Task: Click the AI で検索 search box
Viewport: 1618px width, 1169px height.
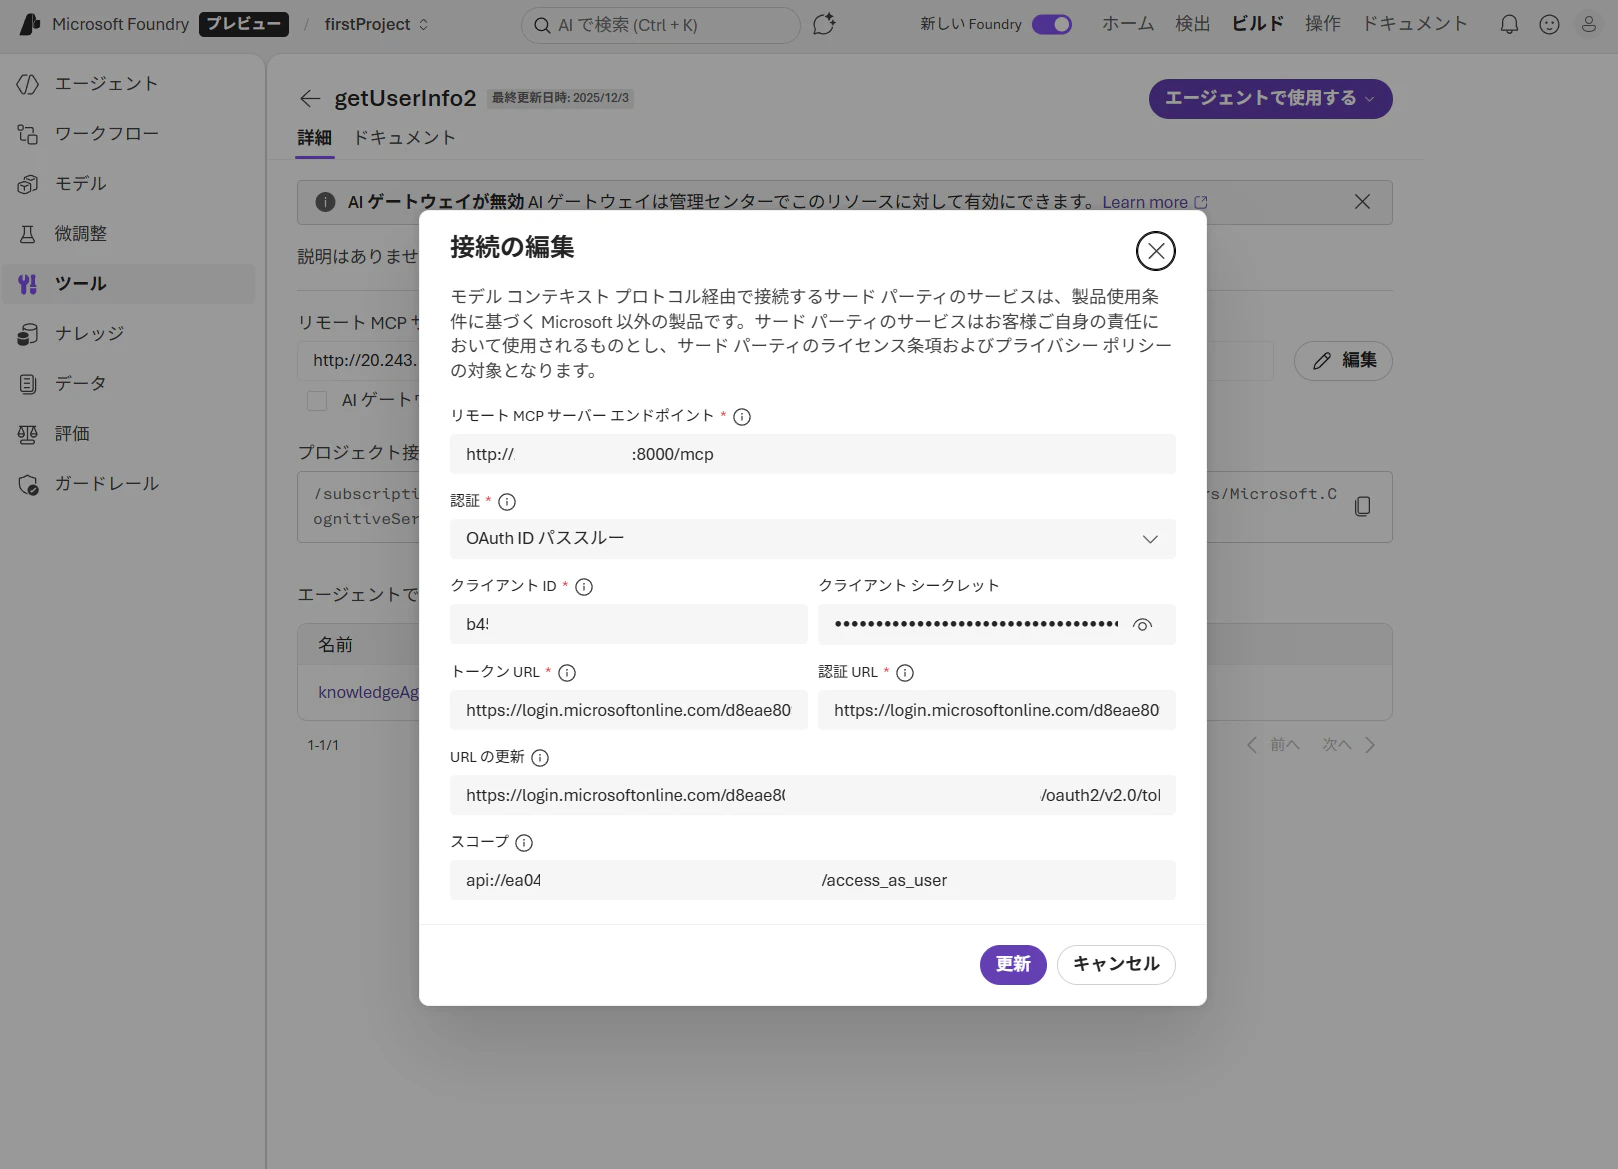Action: click(x=661, y=25)
